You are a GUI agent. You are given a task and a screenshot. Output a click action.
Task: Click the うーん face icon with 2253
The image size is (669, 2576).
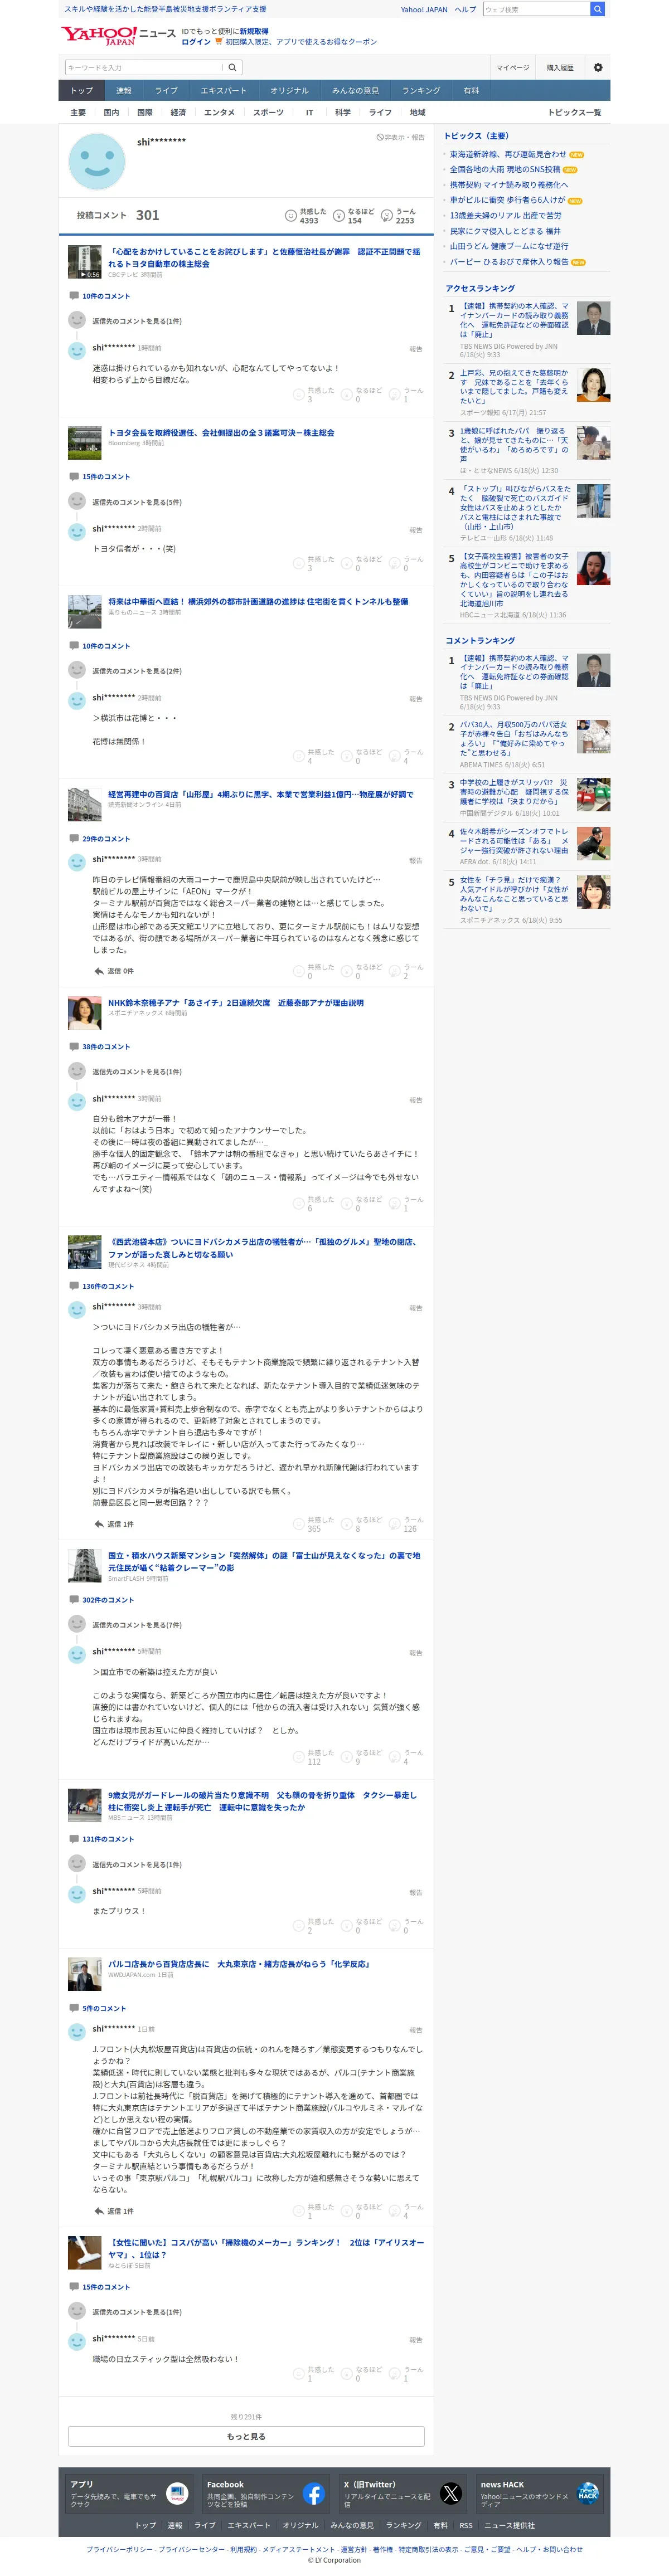click(x=387, y=215)
